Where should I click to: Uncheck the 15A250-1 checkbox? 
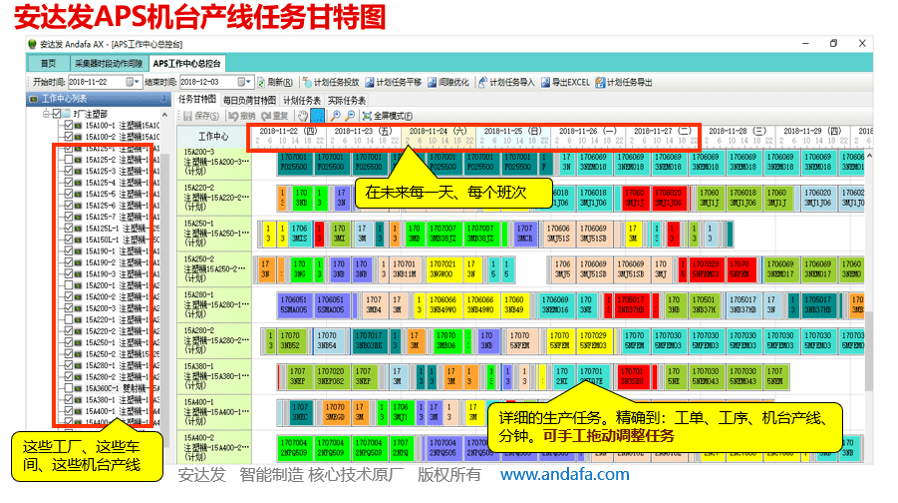69,343
